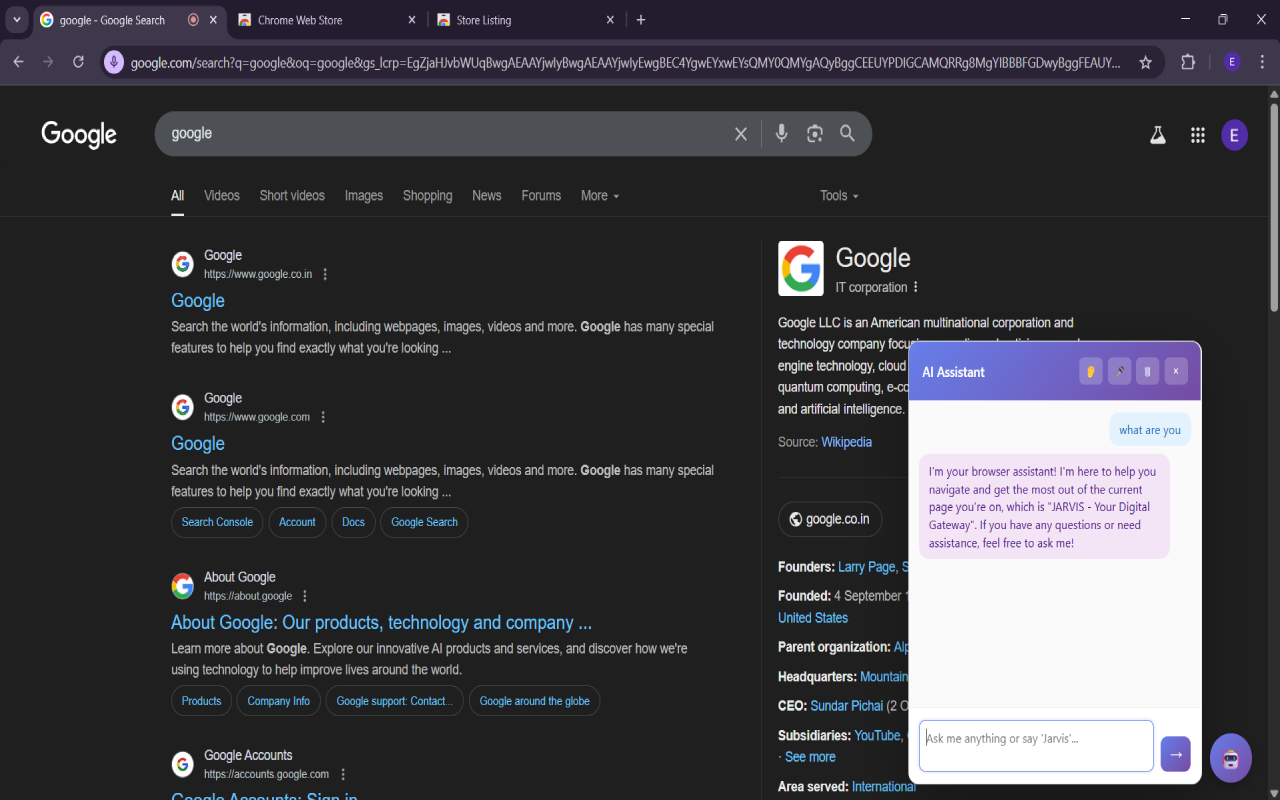
Task: Open Search Labs flask icon
Action: [1158, 135]
